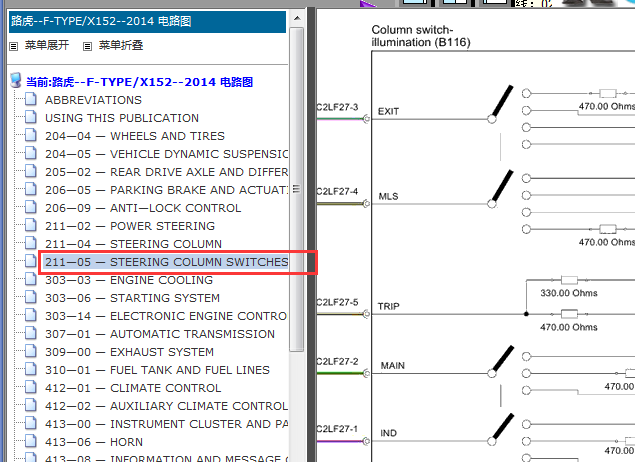
Task: Open 413-06 HORN entry
Action: click(94, 442)
